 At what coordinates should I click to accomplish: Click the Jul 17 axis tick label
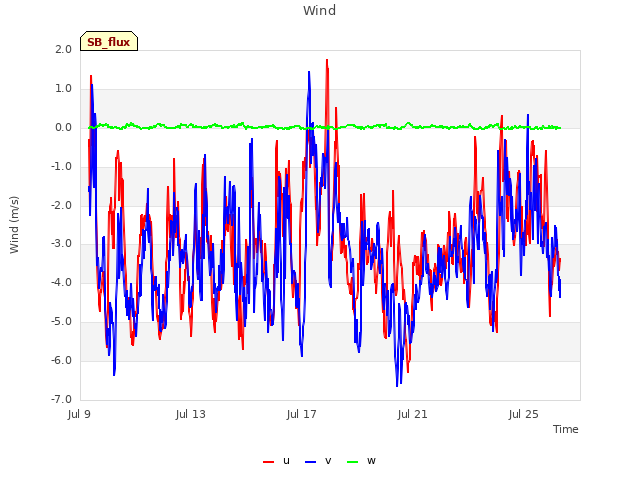[302, 414]
